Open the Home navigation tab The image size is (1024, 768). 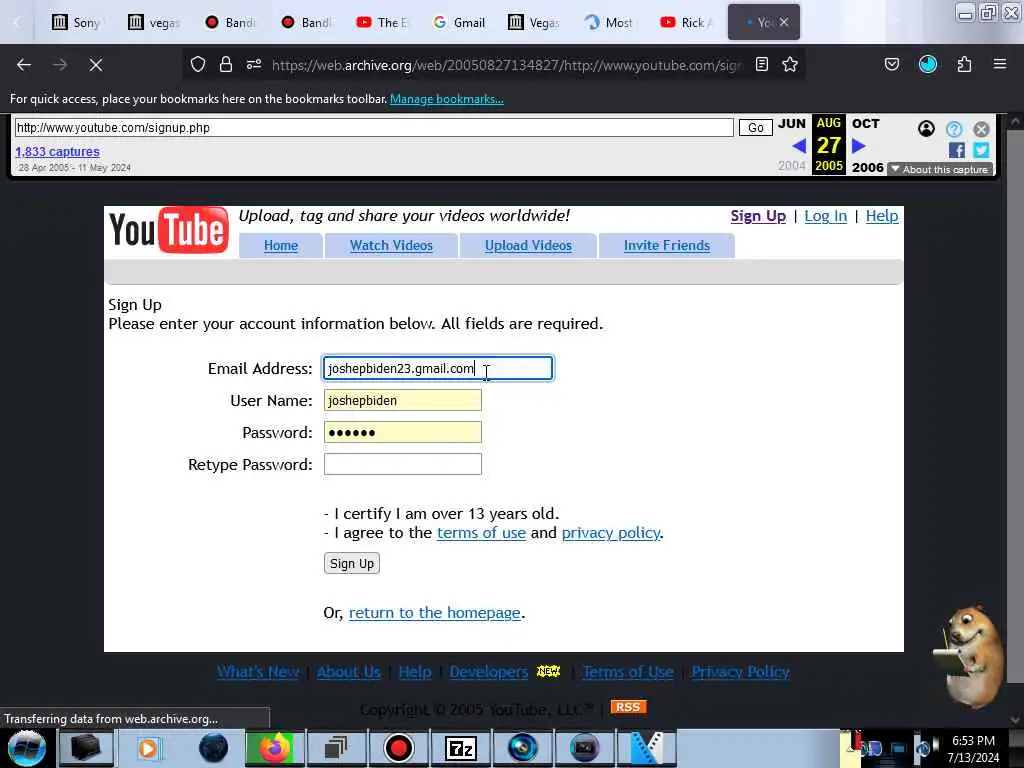click(x=281, y=246)
